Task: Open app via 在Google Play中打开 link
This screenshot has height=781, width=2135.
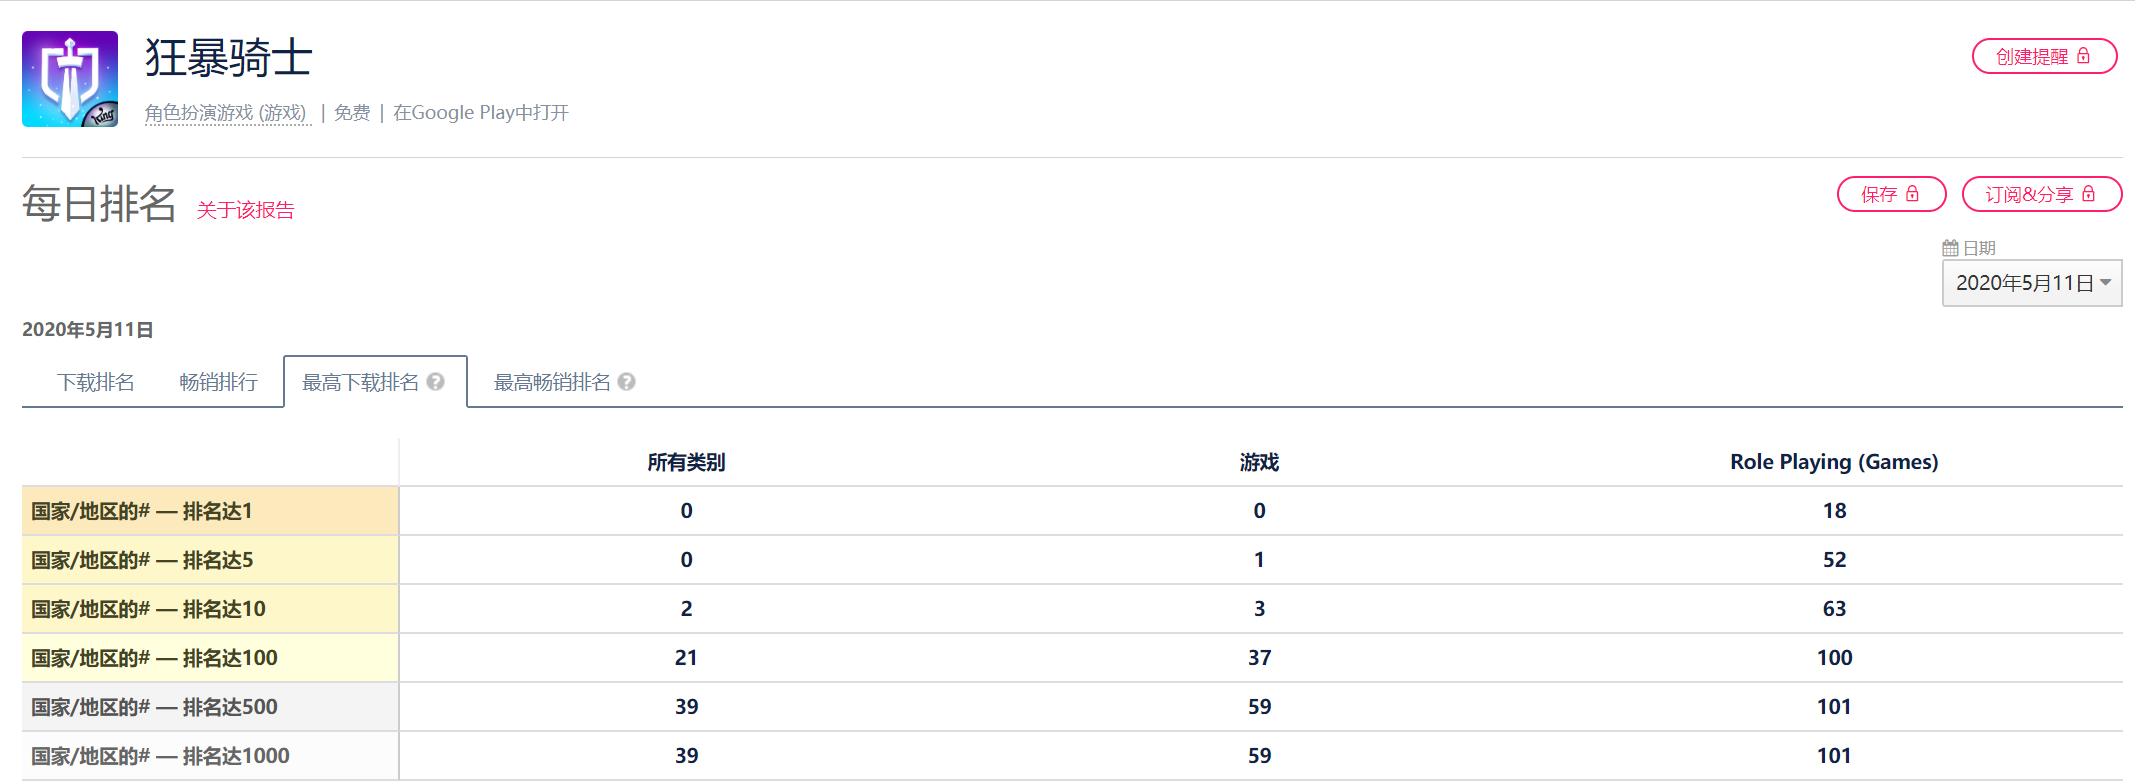Action: pos(481,113)
